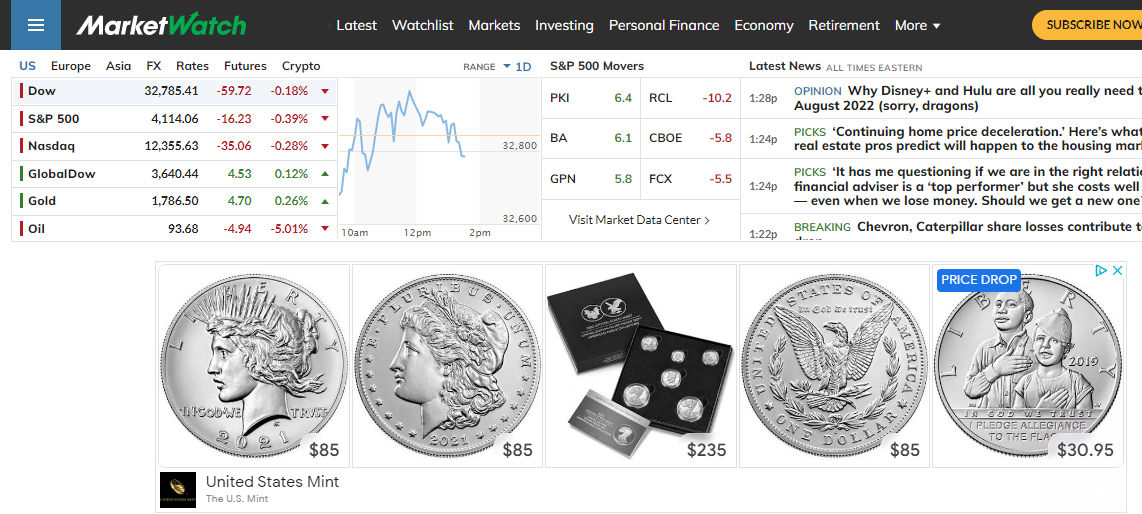The image size is (1142, 514).
Task: Click the SUBSCRIBE NOW button
Action: (1092, 25)
